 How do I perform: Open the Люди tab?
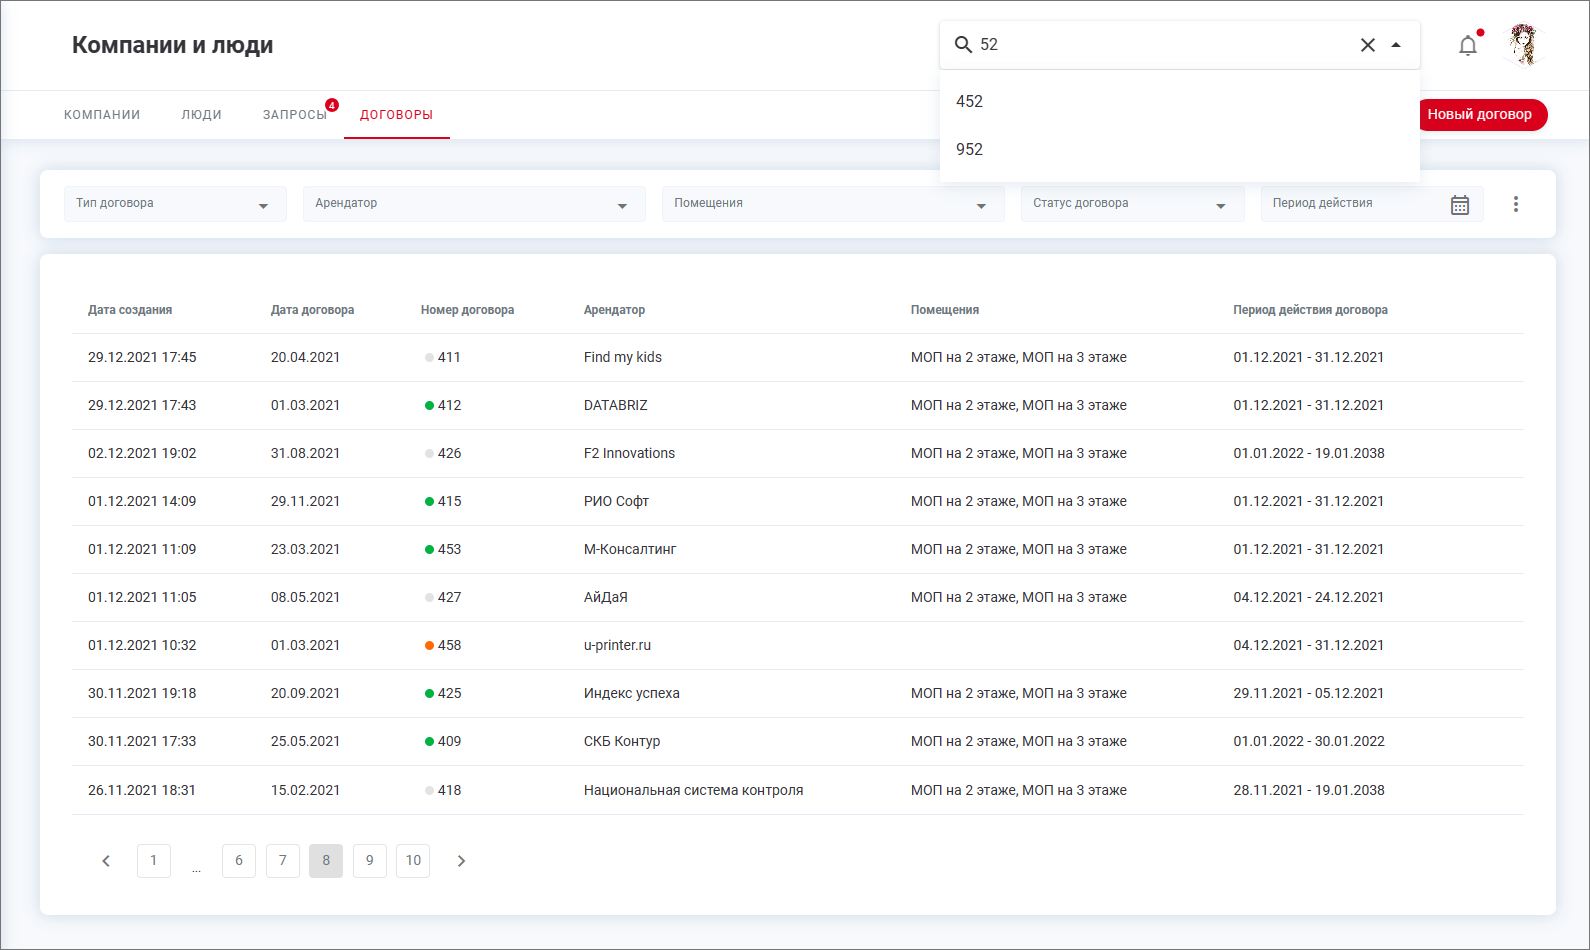[x=201, y=115]
